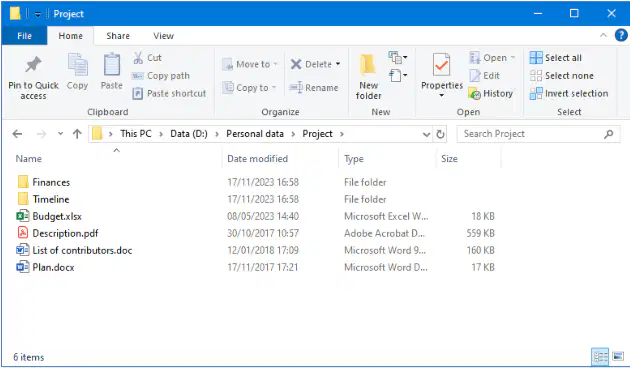Click the Pin to Quick access icon

point(33,65)
